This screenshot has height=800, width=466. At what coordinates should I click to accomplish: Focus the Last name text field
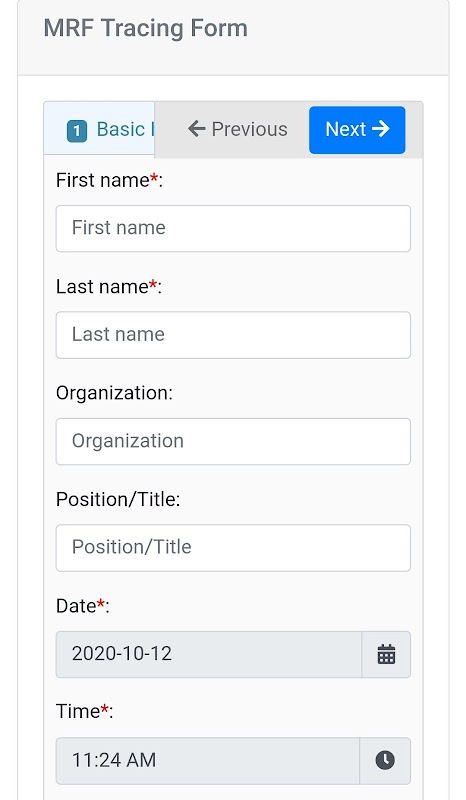point(233,335)
